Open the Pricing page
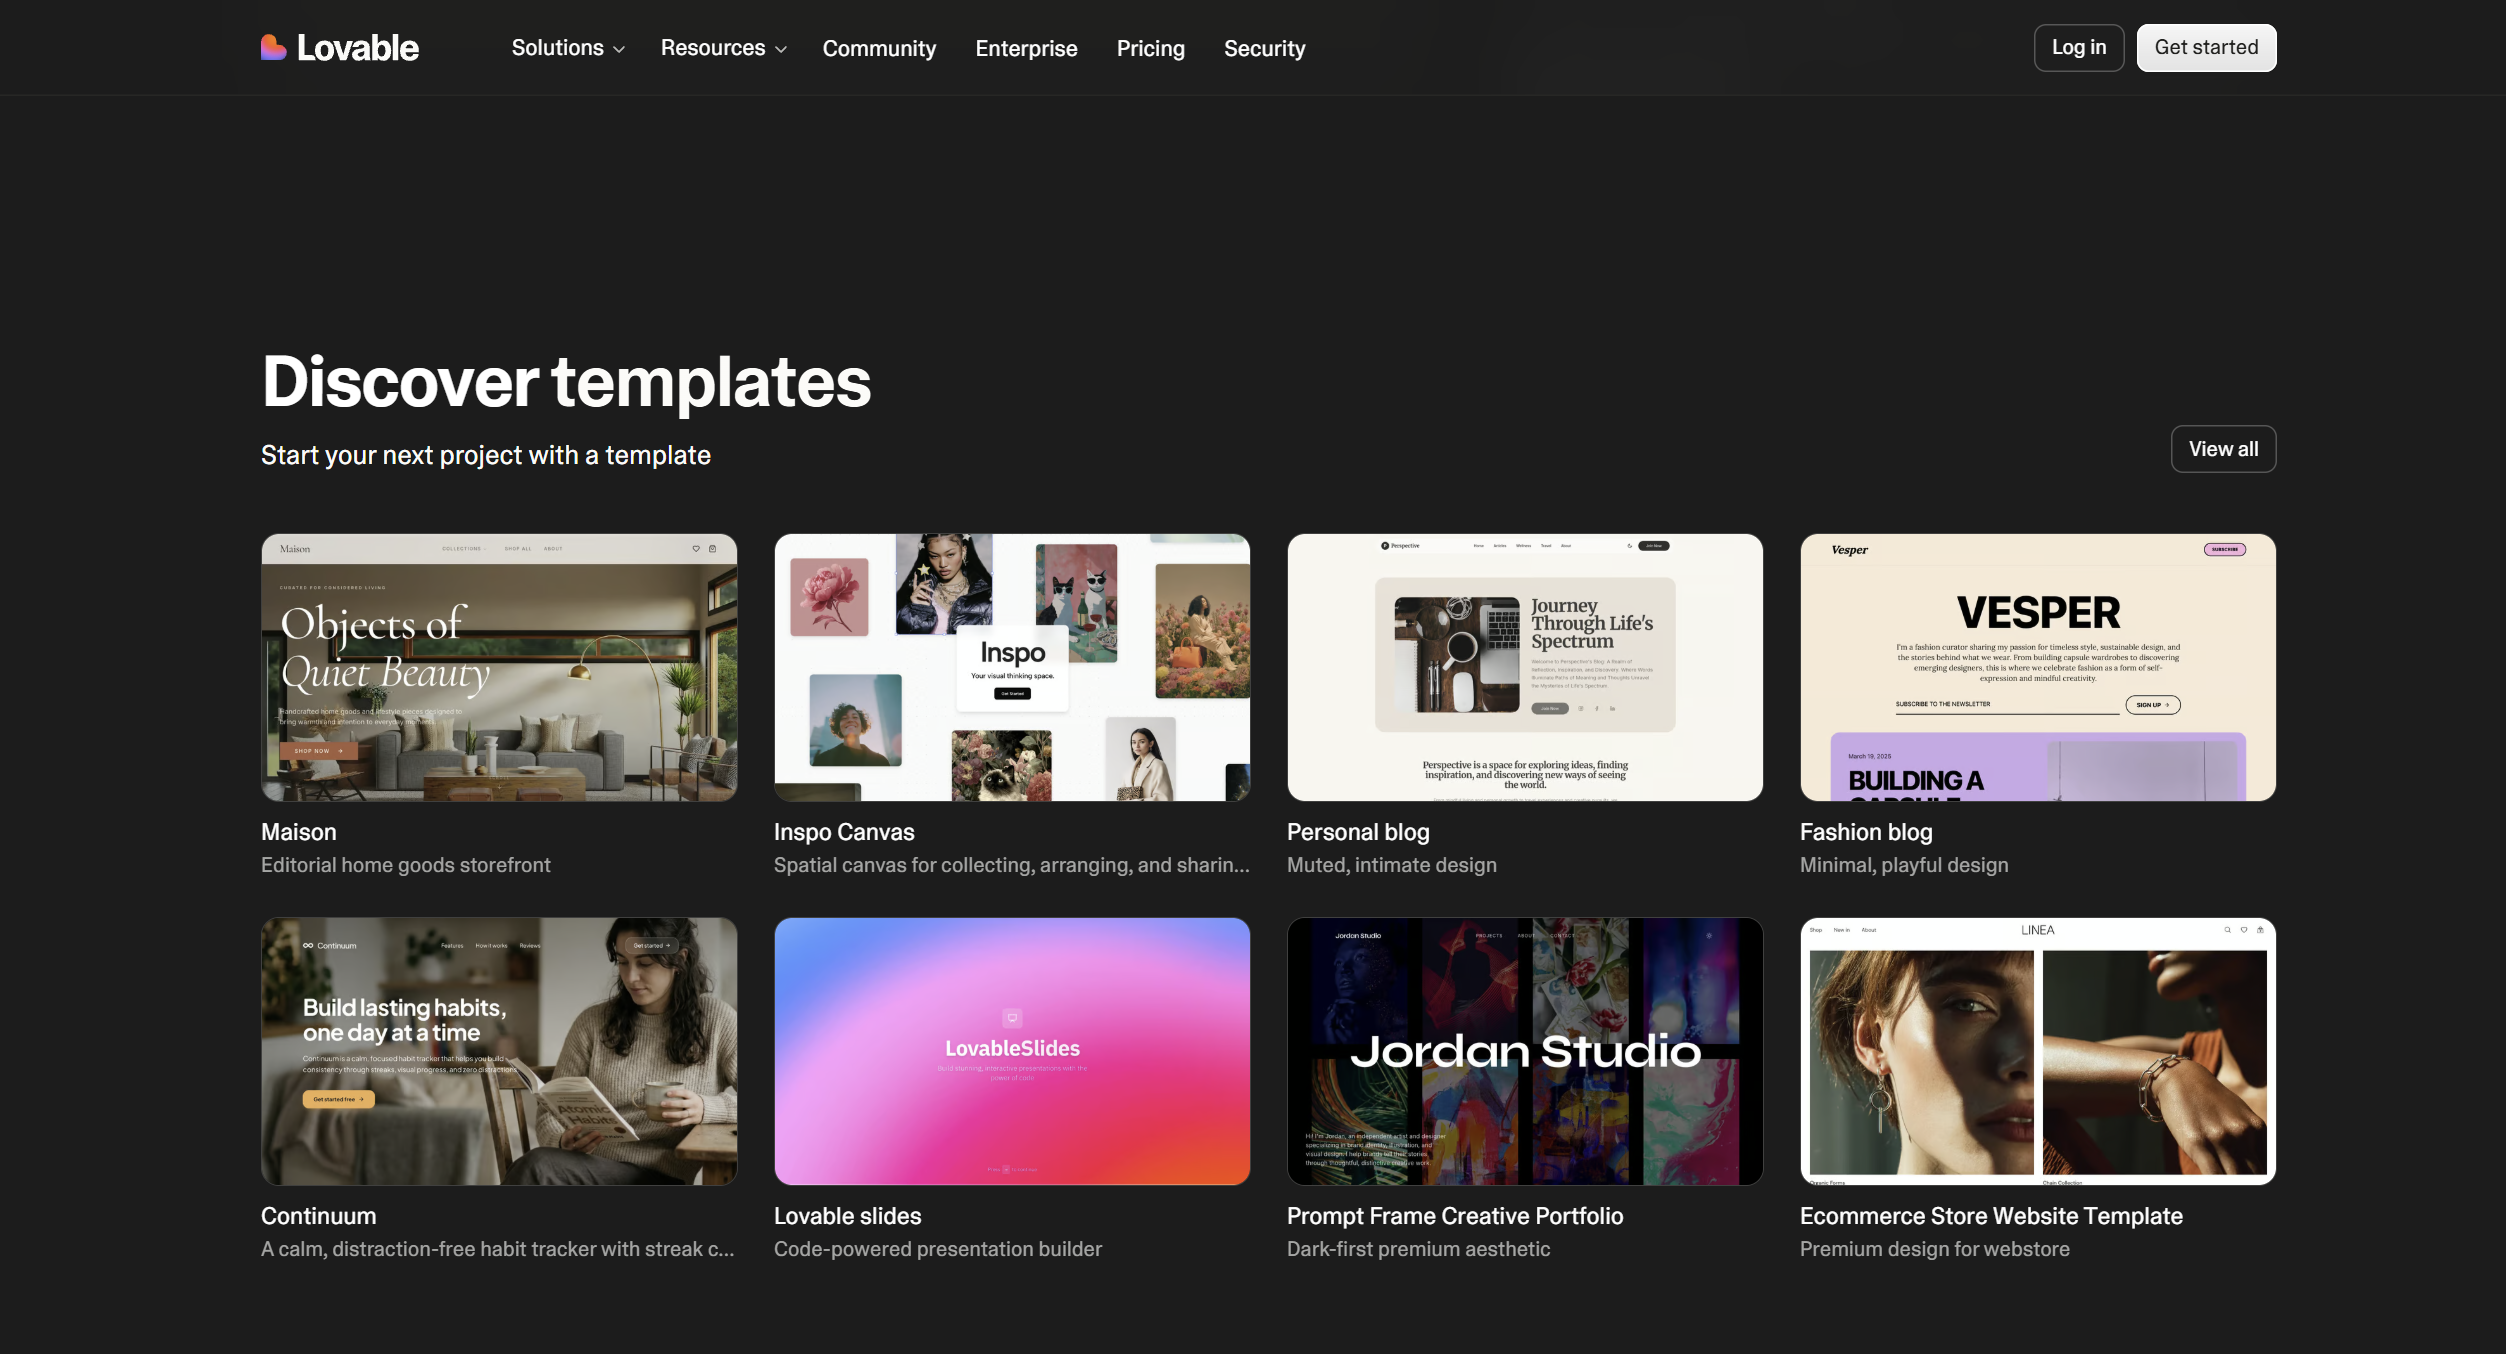 (x=1150, y=48)
